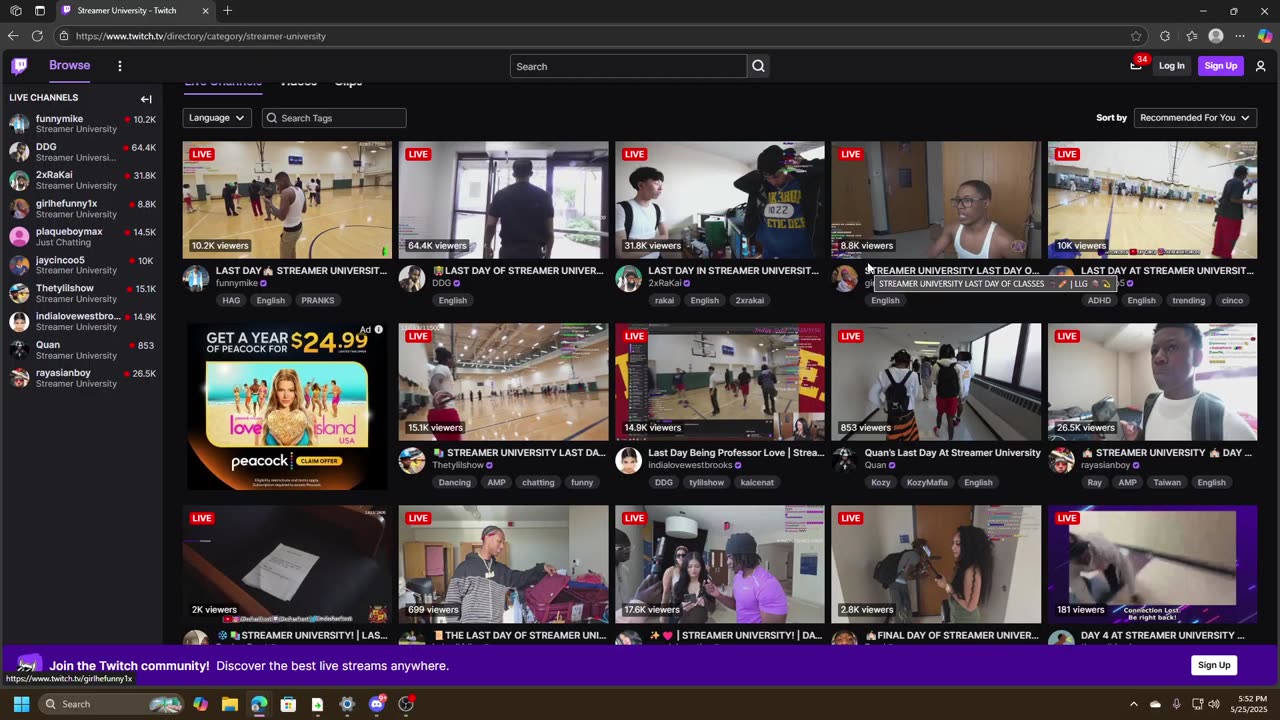Viewport: 1280px width, 720px height.
Task: Switch to the Videos tab
Action: coord(298,83)
